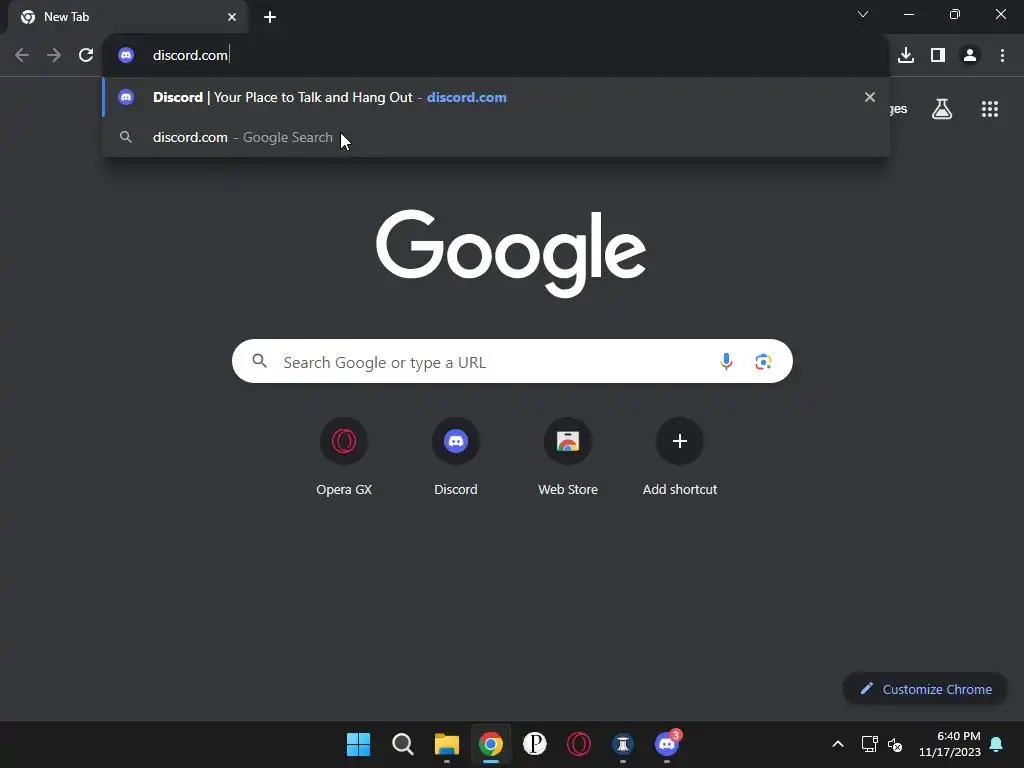Expand the tab search chevron
This screenshot has width=1024, height=768.
pyautogui.click(x=863, y=14)
